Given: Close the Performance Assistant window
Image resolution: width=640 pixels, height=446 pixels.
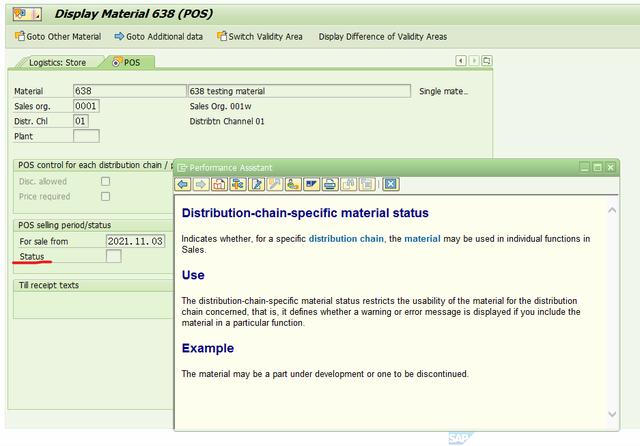Looking at the screenshot, I should [611, 167].
